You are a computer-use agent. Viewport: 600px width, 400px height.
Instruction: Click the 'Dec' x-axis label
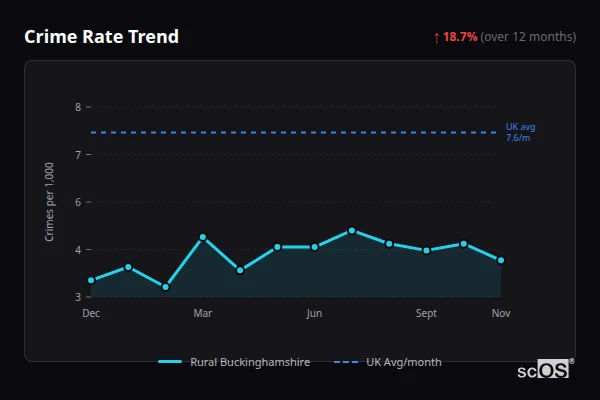pyautogui.click(x=91, y=313)
